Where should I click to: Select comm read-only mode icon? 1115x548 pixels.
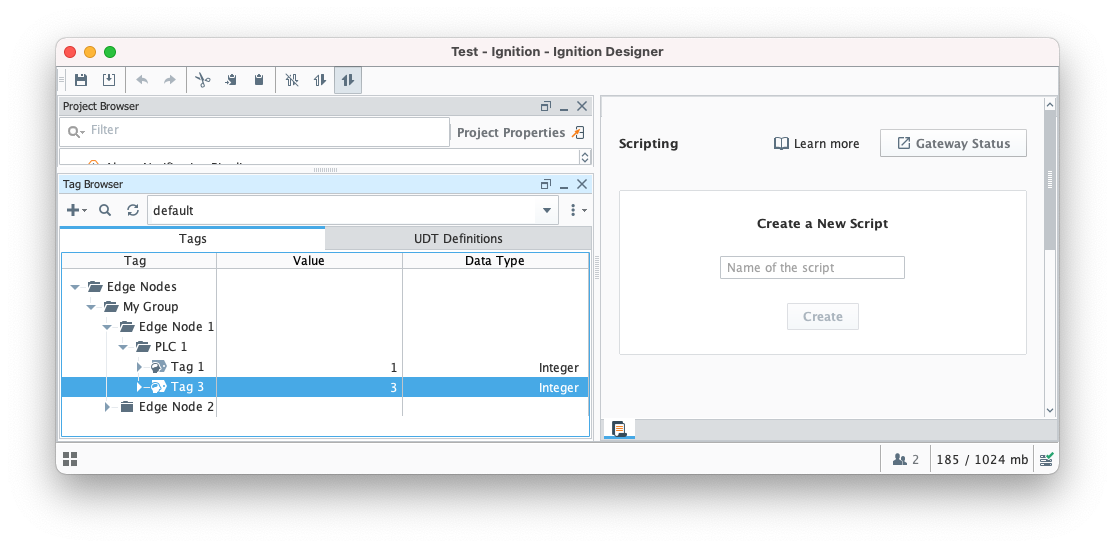click(320, 80)
